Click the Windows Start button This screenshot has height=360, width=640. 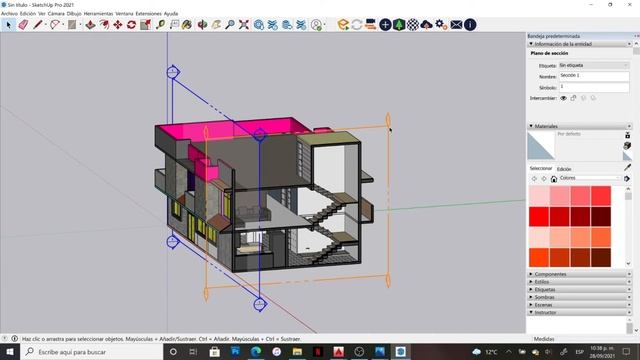(10, 352)
